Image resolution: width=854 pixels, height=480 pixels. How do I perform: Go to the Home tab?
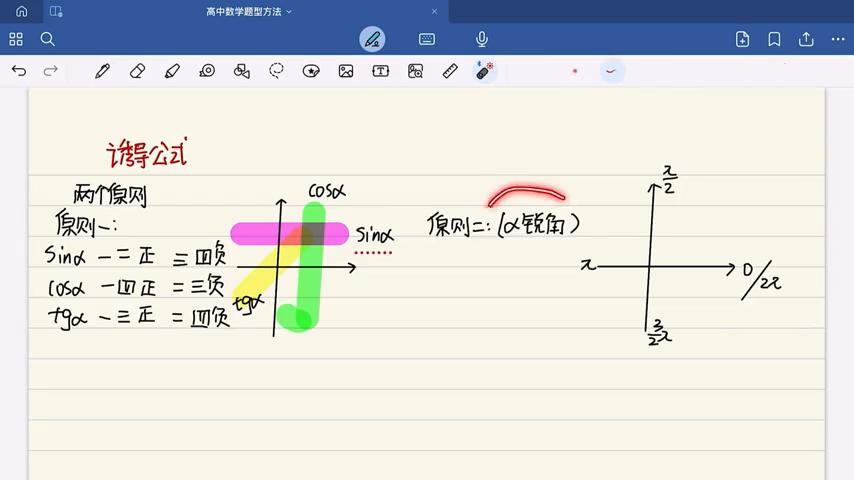pyautogui.click(x=21, y=12)
